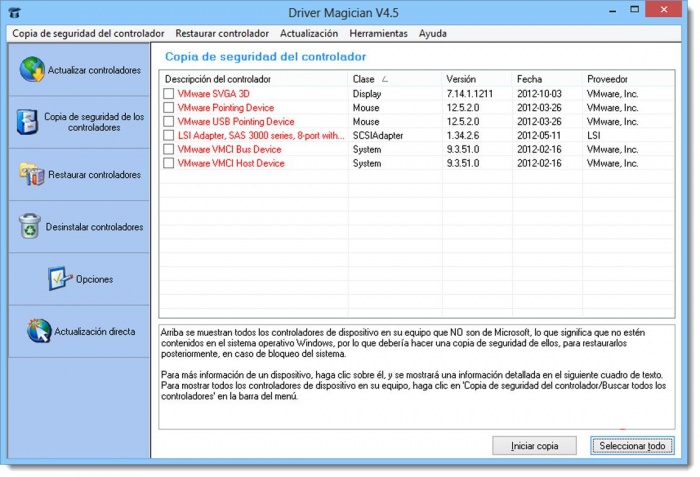Tick the VMware VMCI Host Device checkbox
Viewport: 700px width, 477px height.
pos(168,163)
